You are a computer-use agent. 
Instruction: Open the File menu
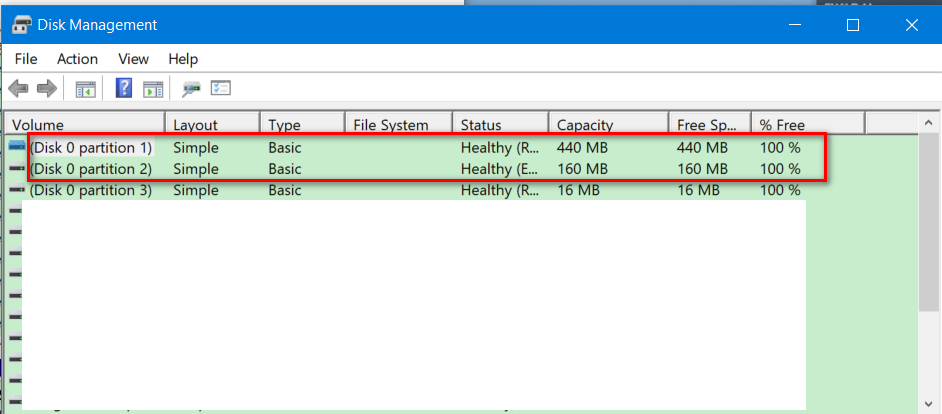click(x=26, y=59)
